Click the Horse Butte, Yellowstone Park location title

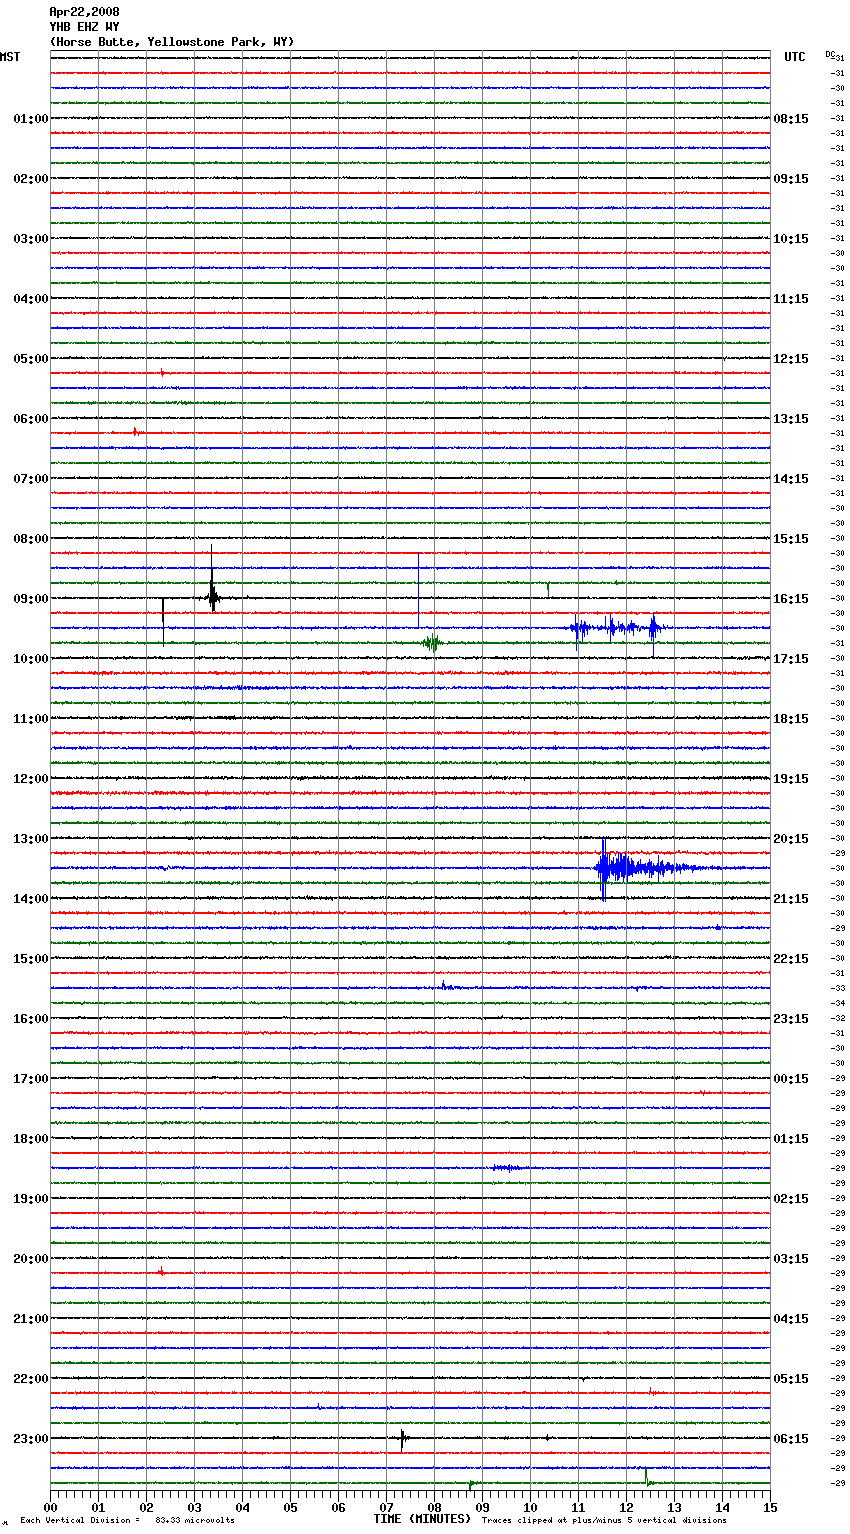coord(172,42)
